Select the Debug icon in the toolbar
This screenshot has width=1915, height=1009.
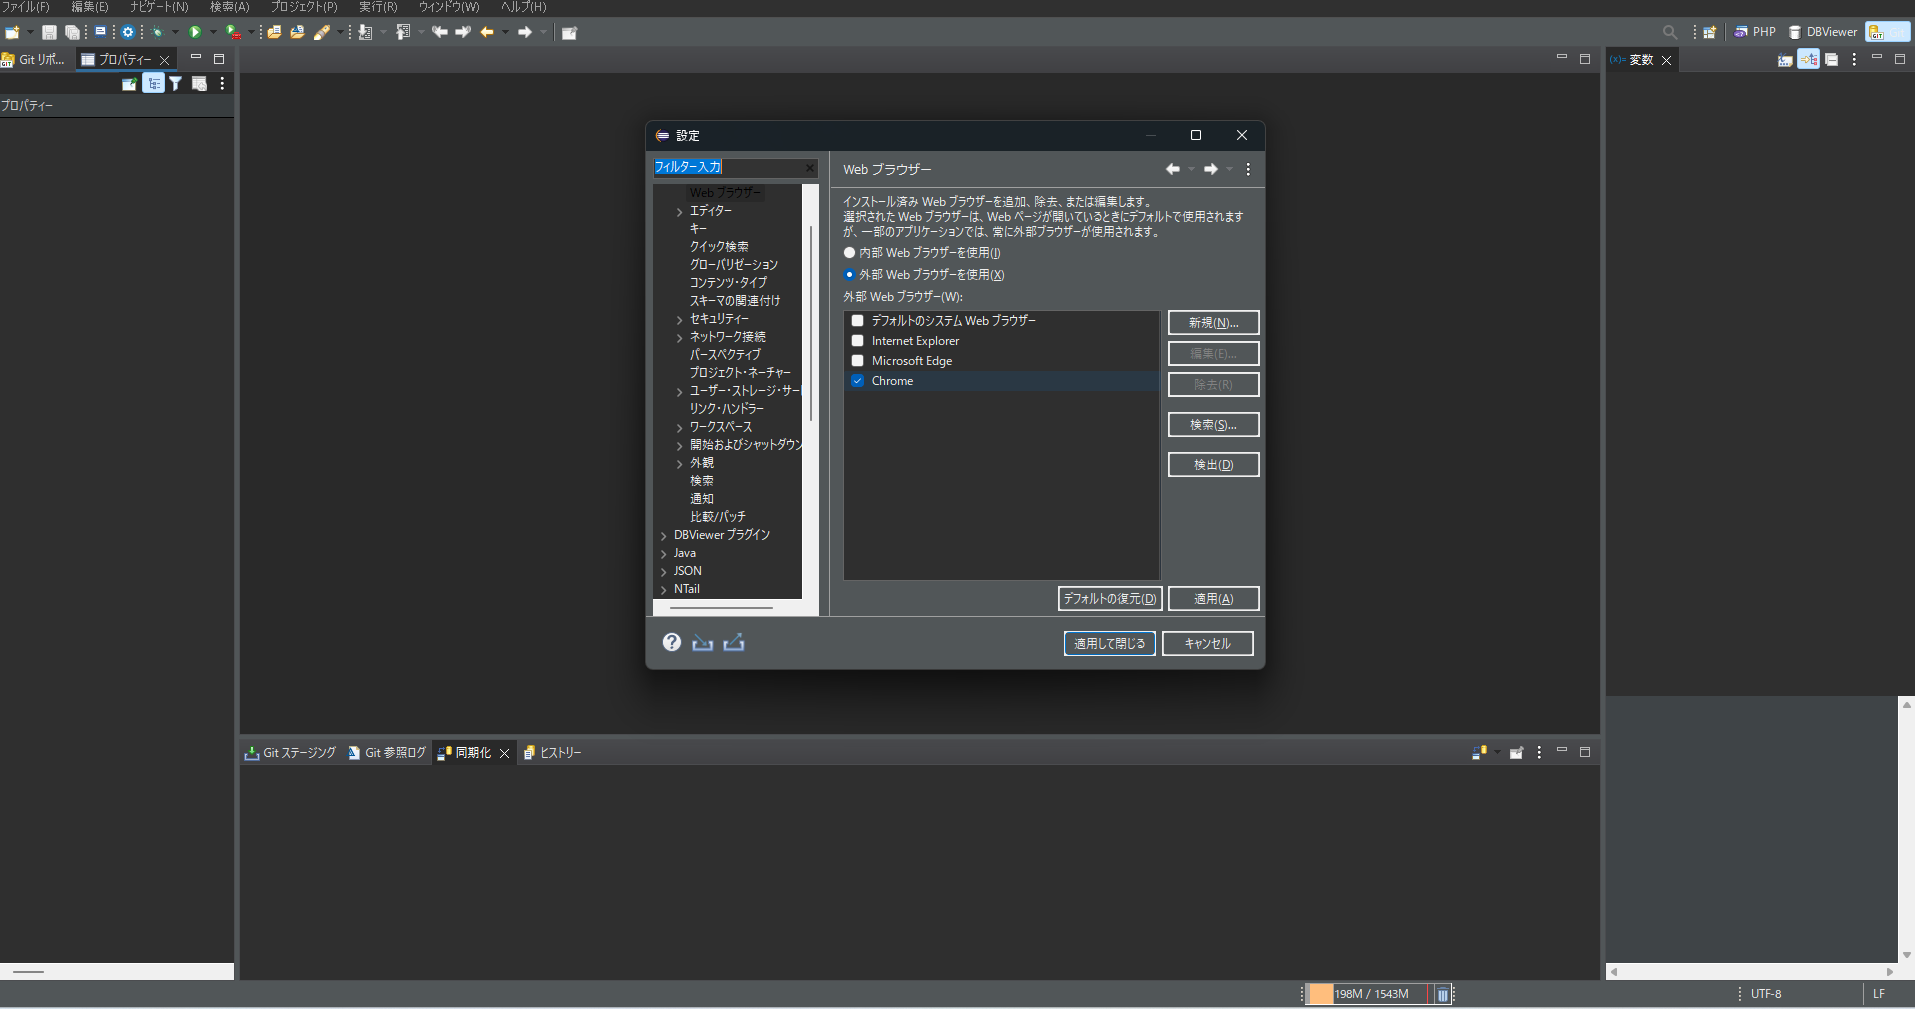(157, 32)
